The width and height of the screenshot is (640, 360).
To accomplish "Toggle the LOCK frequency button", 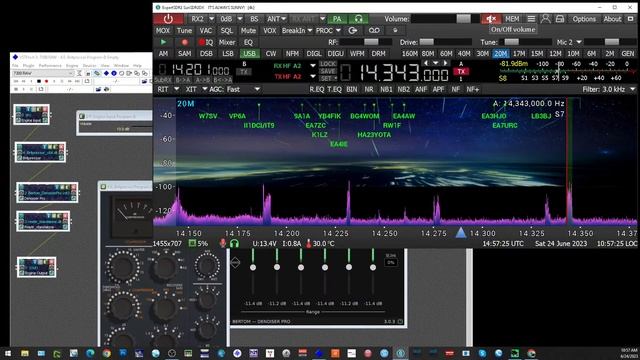I will (x=328, y=64).
